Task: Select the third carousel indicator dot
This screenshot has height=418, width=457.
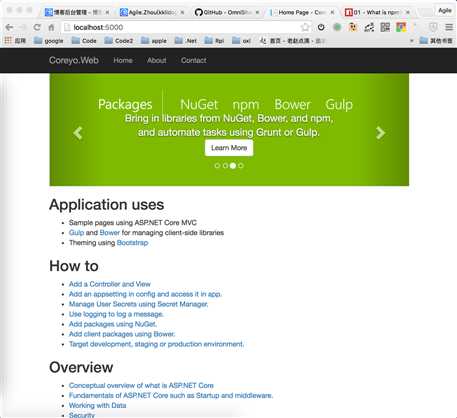Action: coord(233,166)
